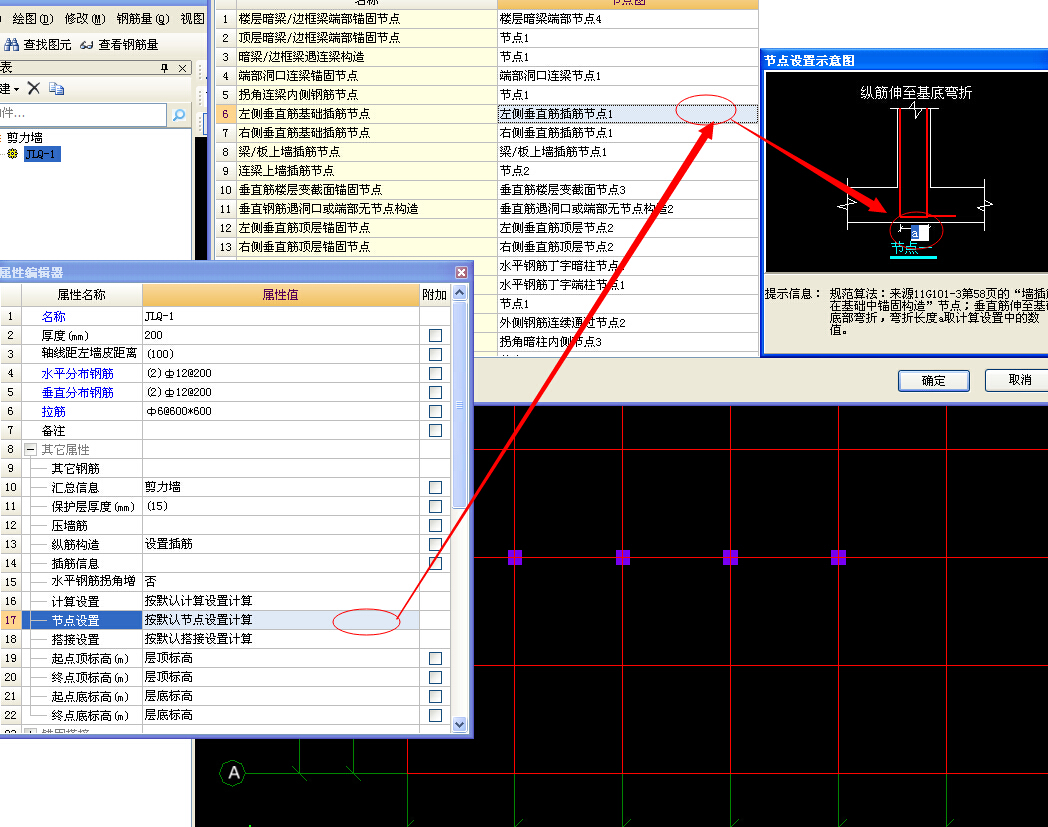
Task: Click the property editor scroll down arrow
Action: coord(459,724)
